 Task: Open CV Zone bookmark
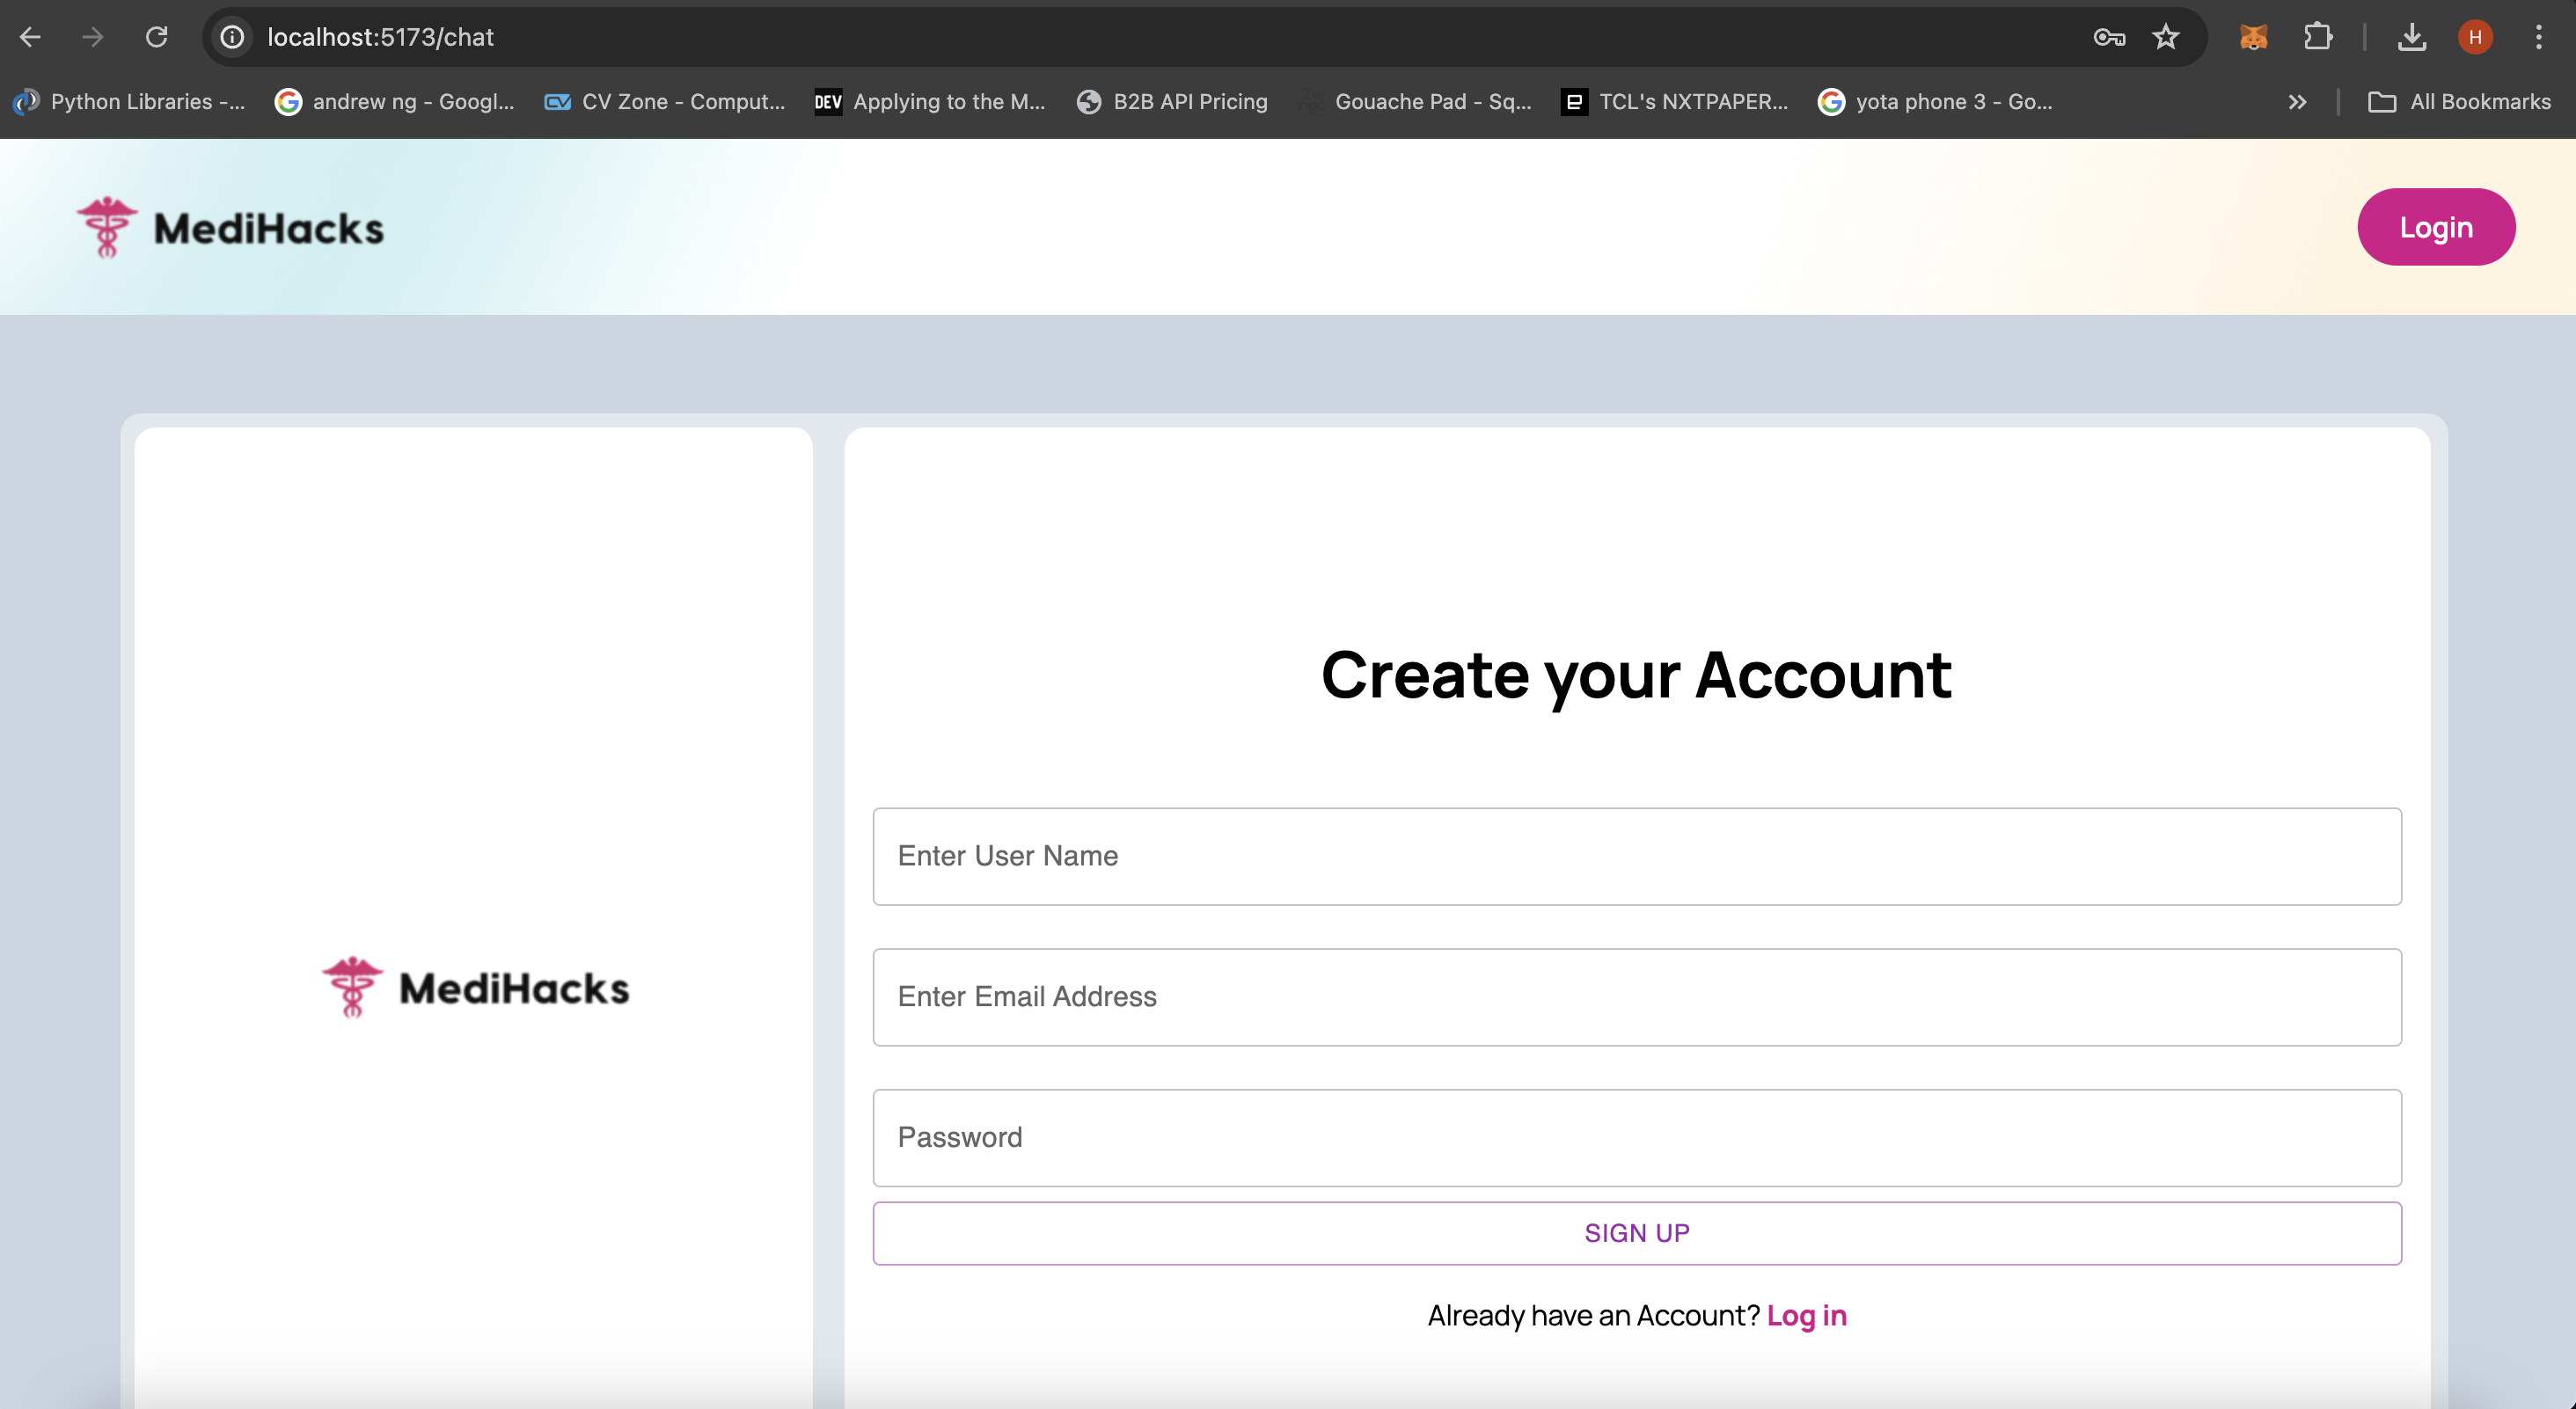(x=665, y=102)
